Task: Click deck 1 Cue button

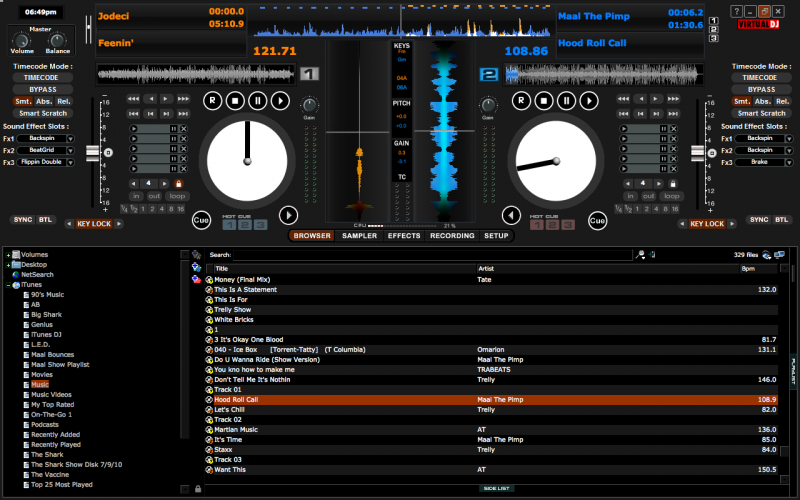Action: 202,220
